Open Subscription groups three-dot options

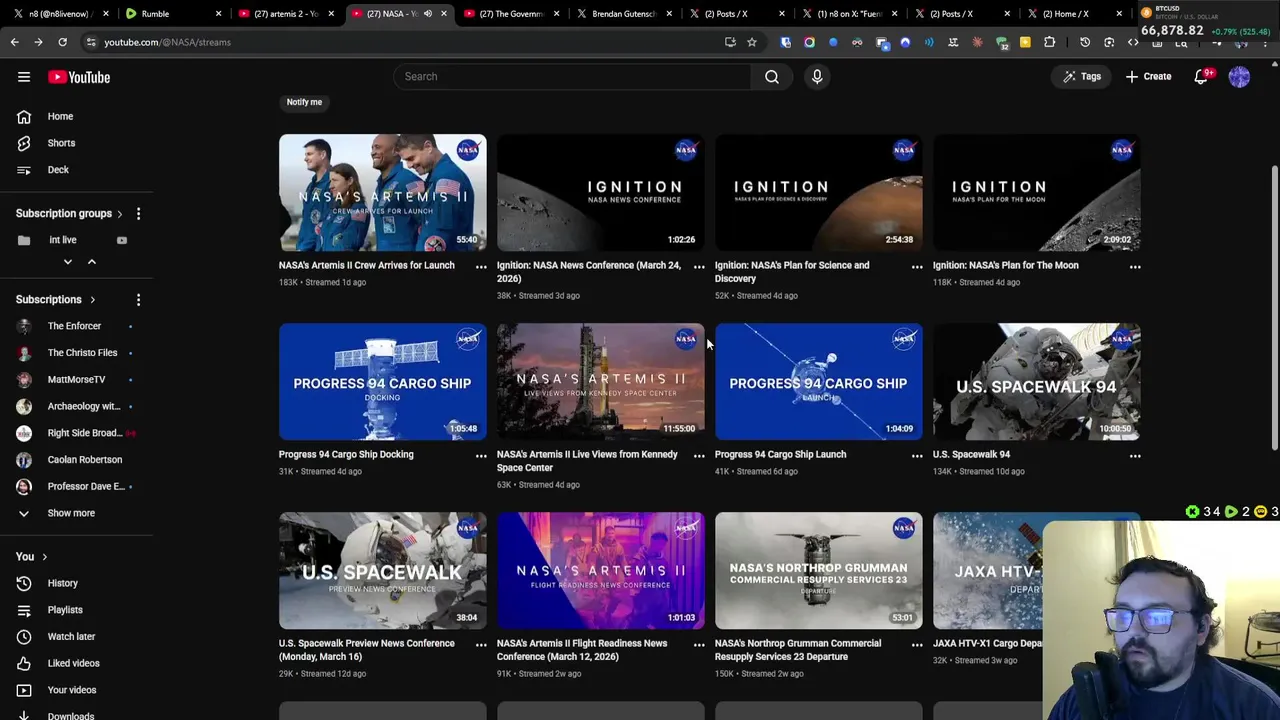tap(138, 213)
